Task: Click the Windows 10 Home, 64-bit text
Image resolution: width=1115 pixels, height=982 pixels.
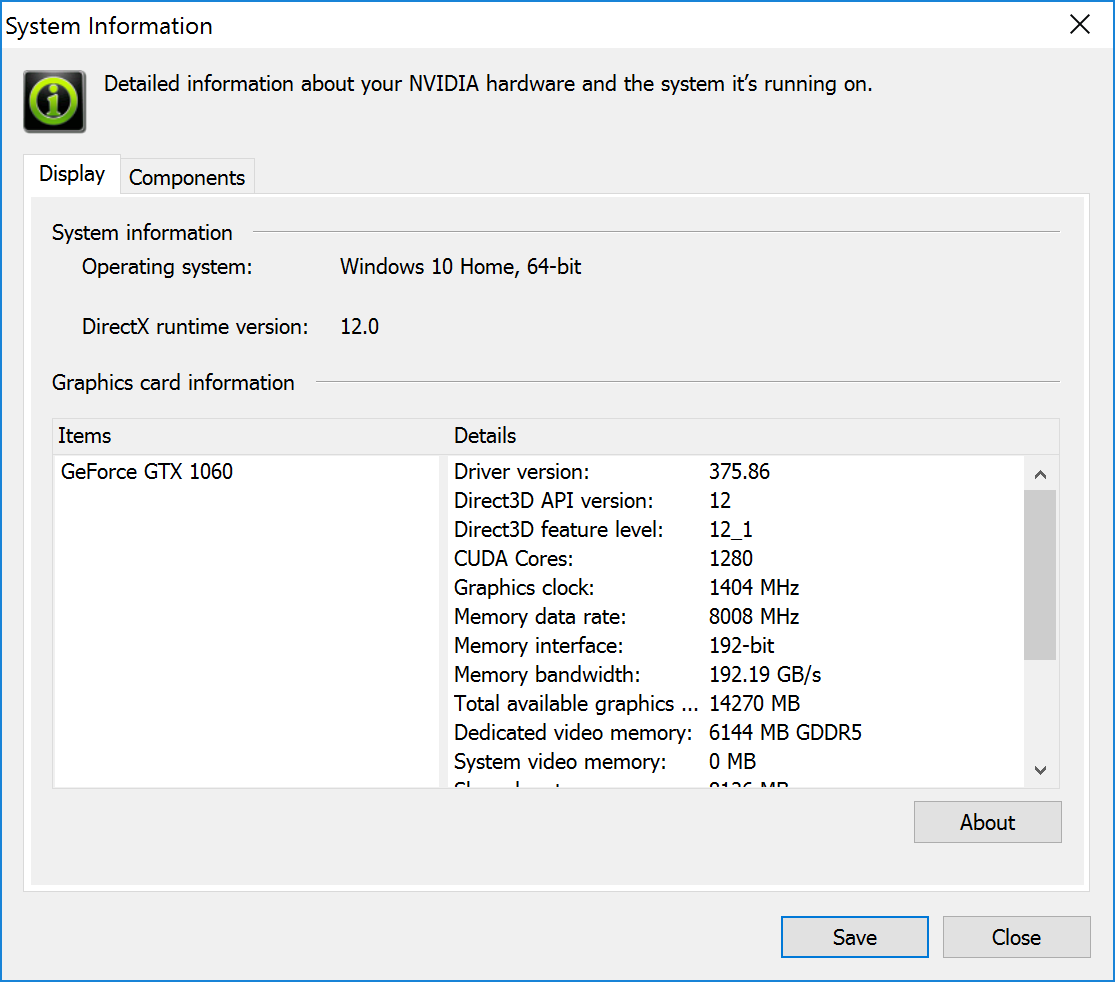Action: pos(460,267)
